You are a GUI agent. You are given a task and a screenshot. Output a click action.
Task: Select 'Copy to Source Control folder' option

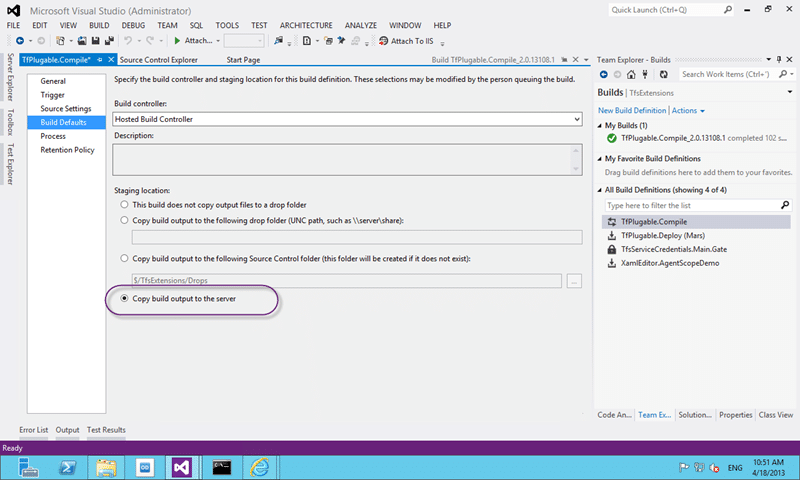124,259
